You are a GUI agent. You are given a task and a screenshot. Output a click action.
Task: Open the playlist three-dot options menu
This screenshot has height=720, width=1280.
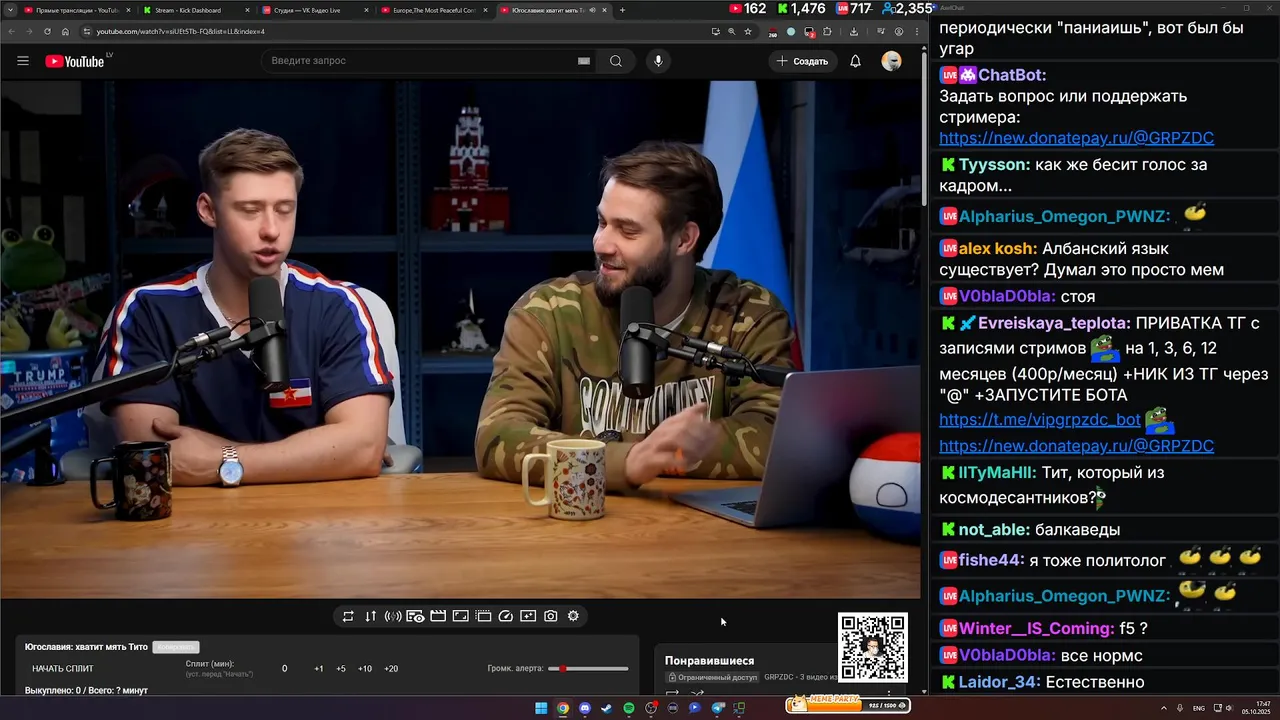889,692
